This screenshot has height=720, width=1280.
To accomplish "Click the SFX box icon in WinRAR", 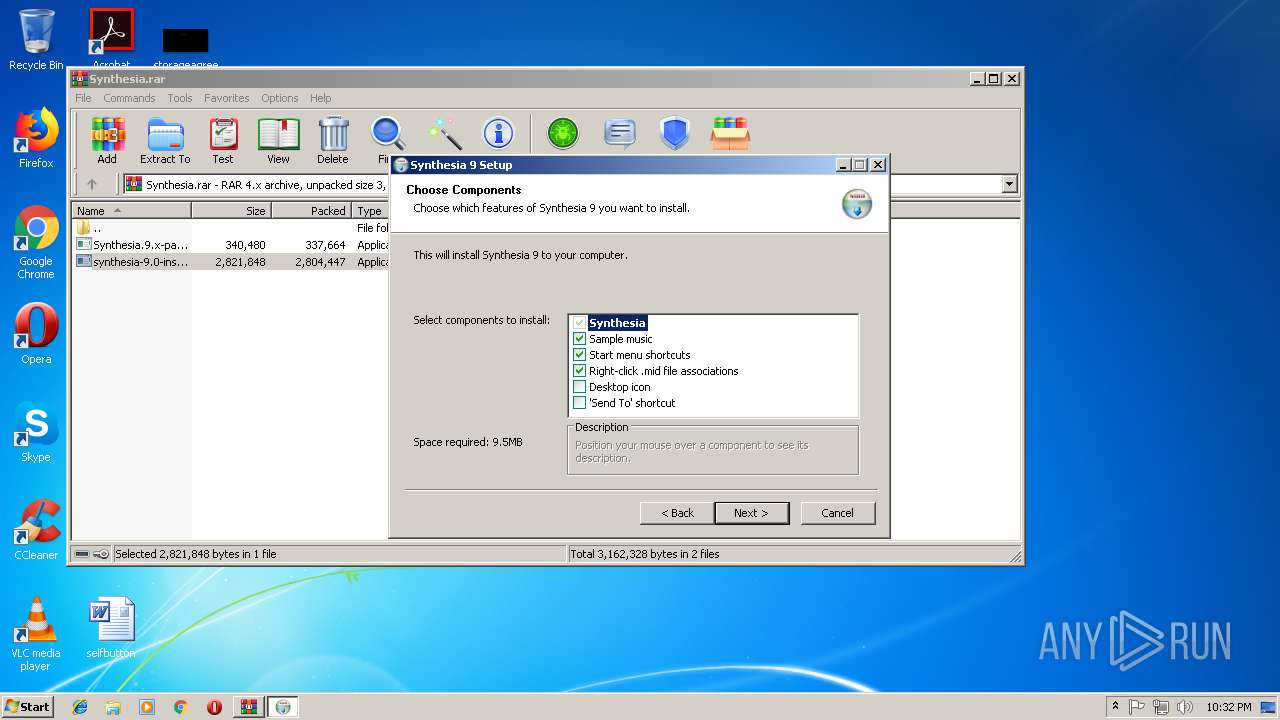I will pyautogui.click(x=731, y=133).
